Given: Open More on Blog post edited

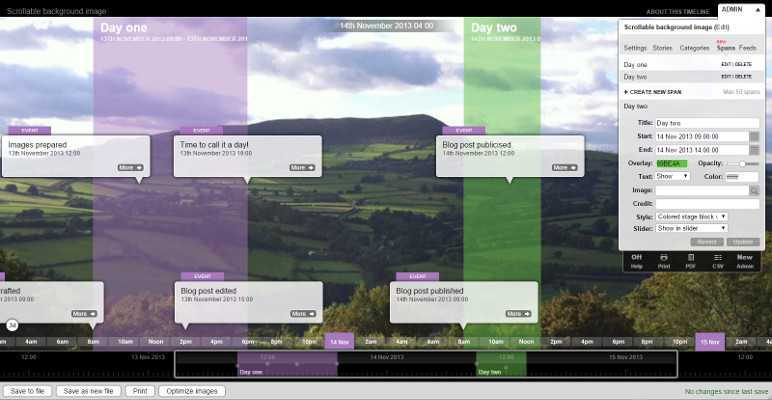Looking at the screenshot, I should click(x=303, y=314).
